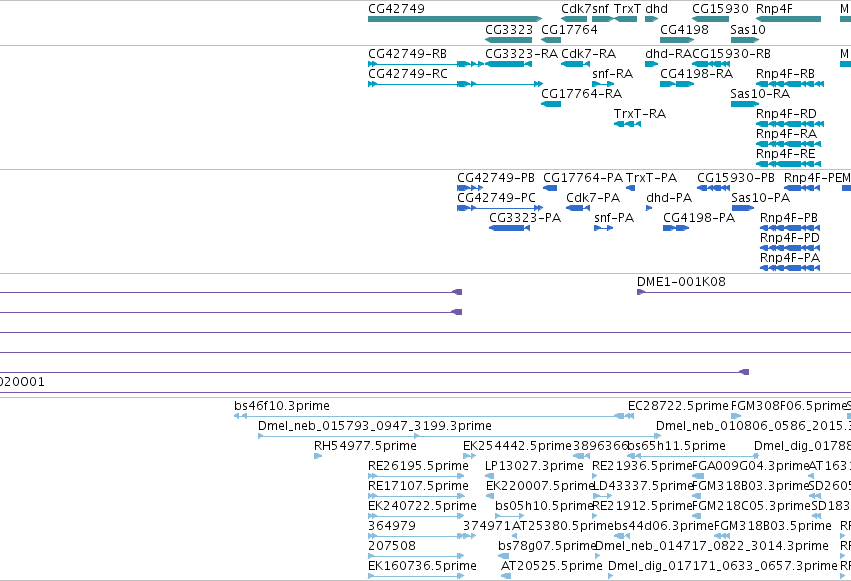This screenshot has height=581, width=851.
Task: Click the Rnp4F-PB protein label
Action: click(x=789, y=218)
